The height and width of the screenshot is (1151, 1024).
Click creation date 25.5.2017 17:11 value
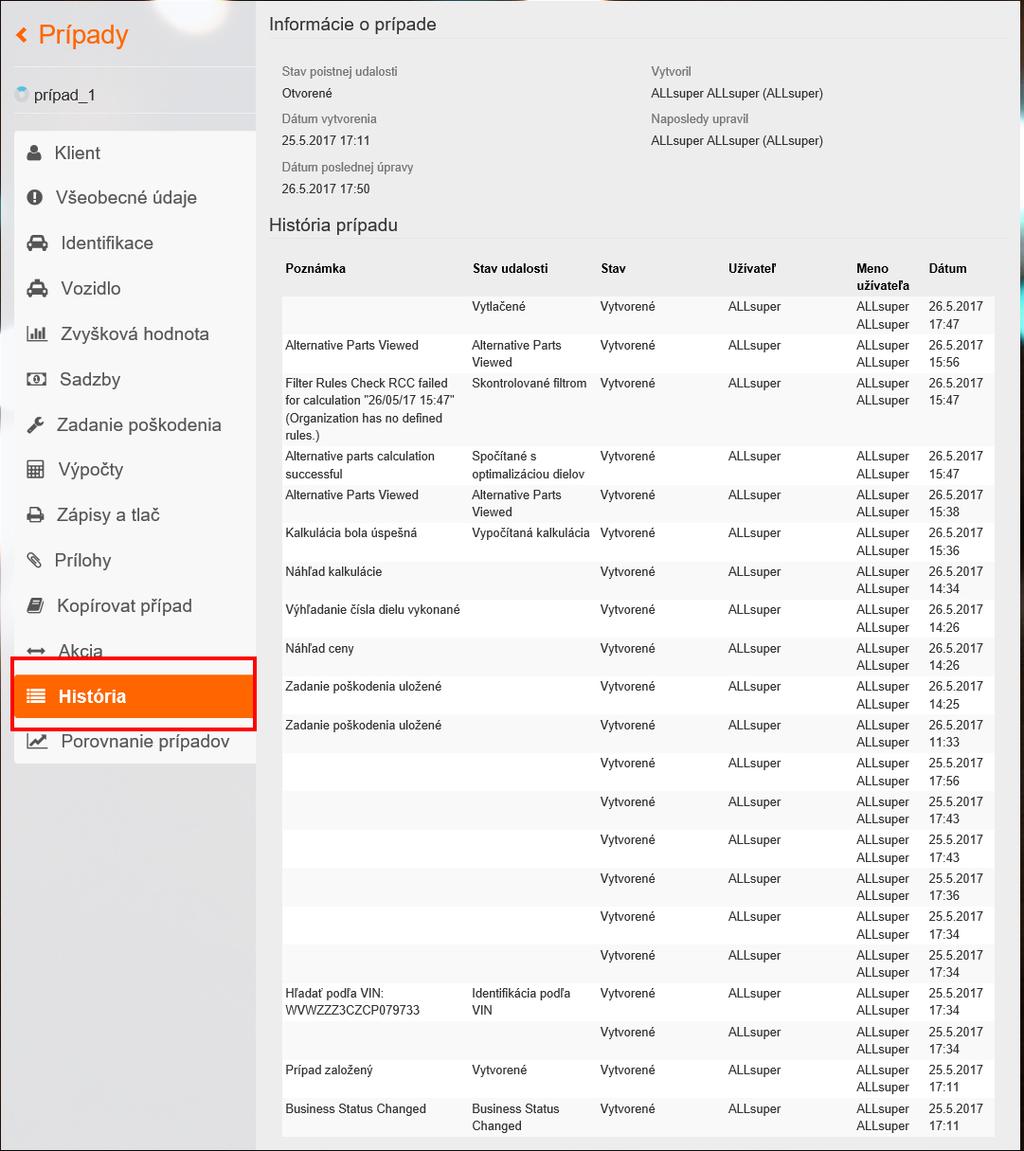point(326,140)
